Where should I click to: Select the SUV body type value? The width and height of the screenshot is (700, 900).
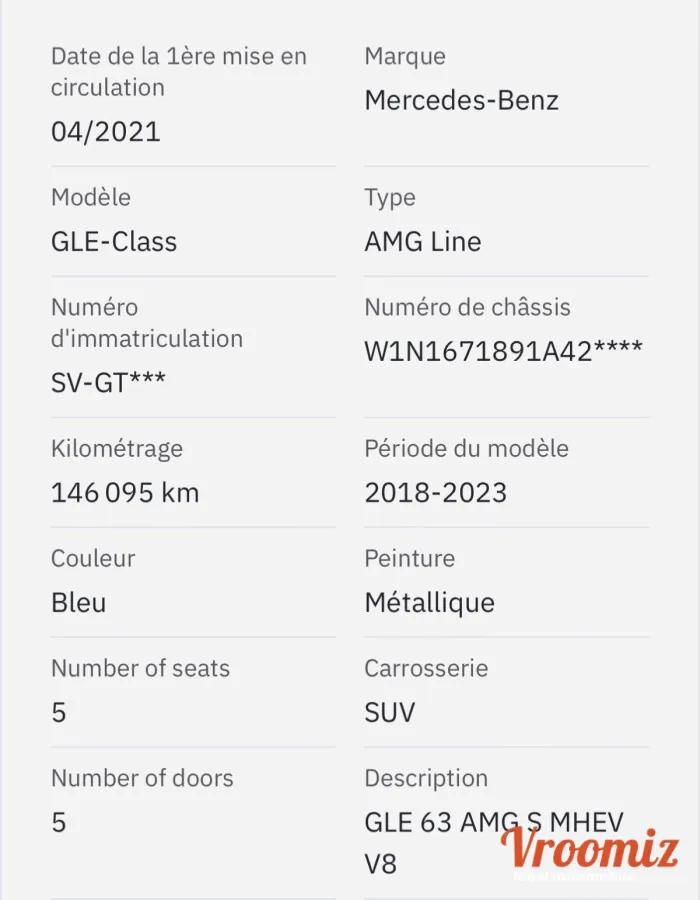389,713
